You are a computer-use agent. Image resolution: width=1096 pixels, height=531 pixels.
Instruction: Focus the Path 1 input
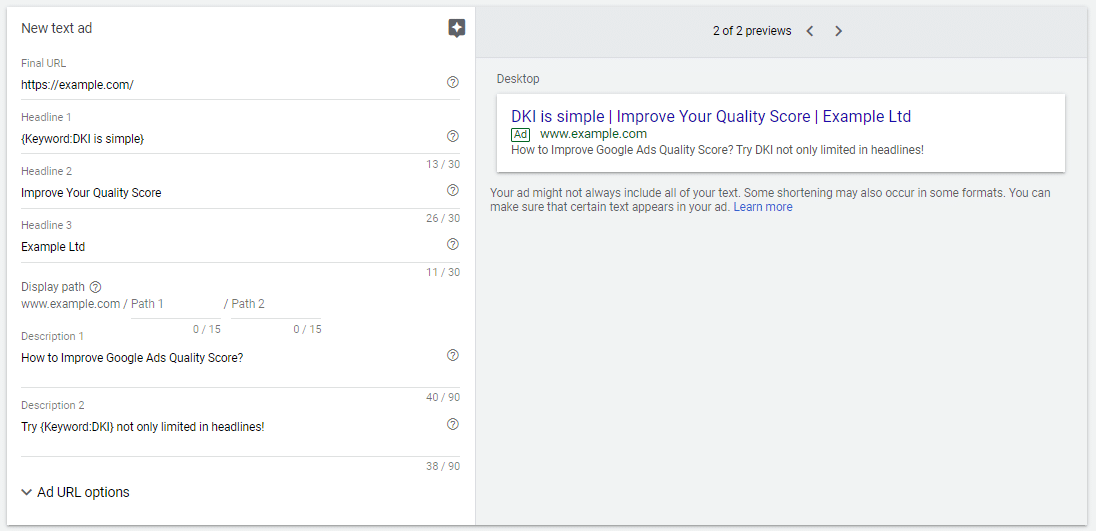(175, 304)
